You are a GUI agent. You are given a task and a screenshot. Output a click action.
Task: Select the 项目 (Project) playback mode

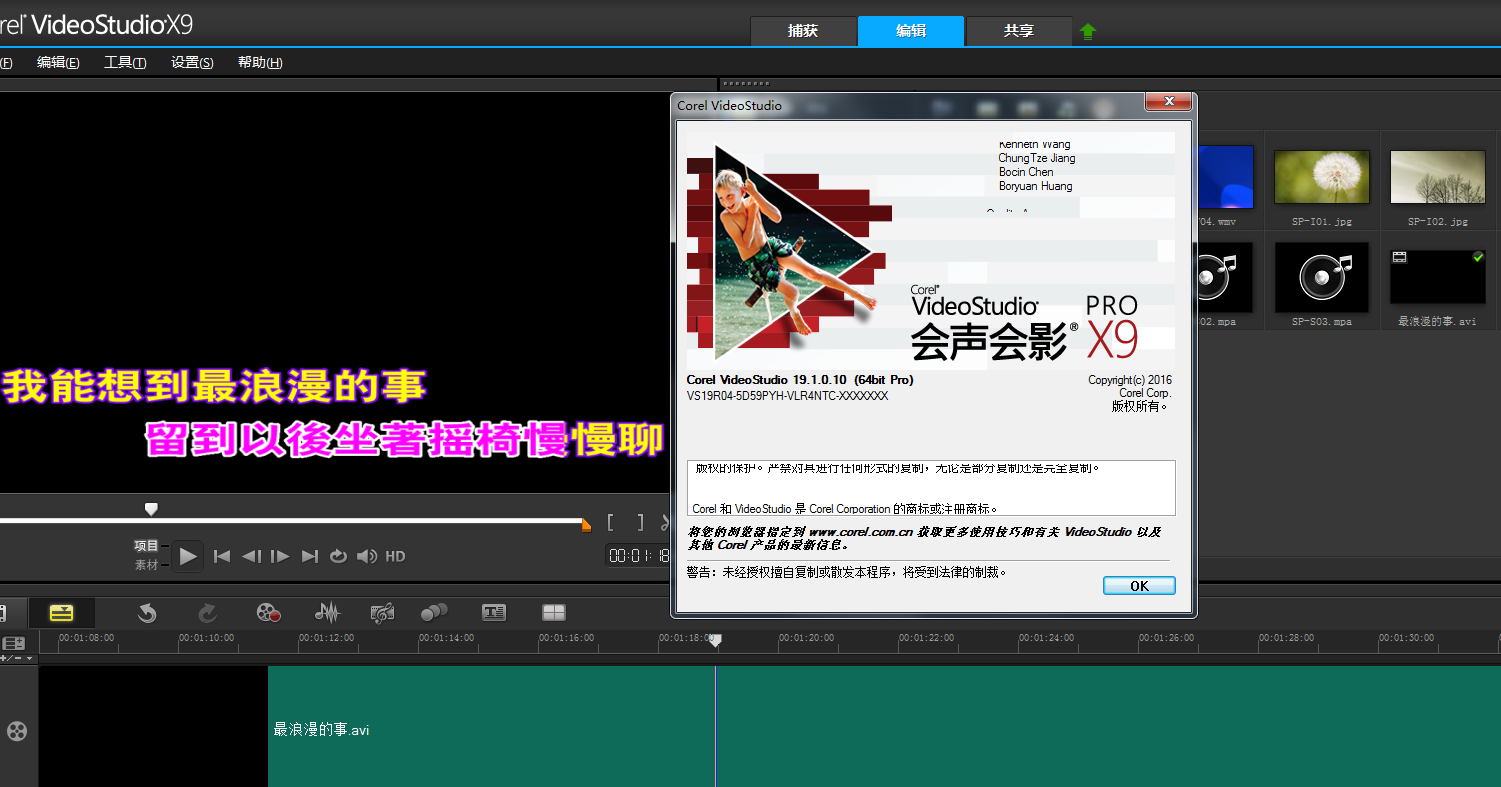[147, 546]
